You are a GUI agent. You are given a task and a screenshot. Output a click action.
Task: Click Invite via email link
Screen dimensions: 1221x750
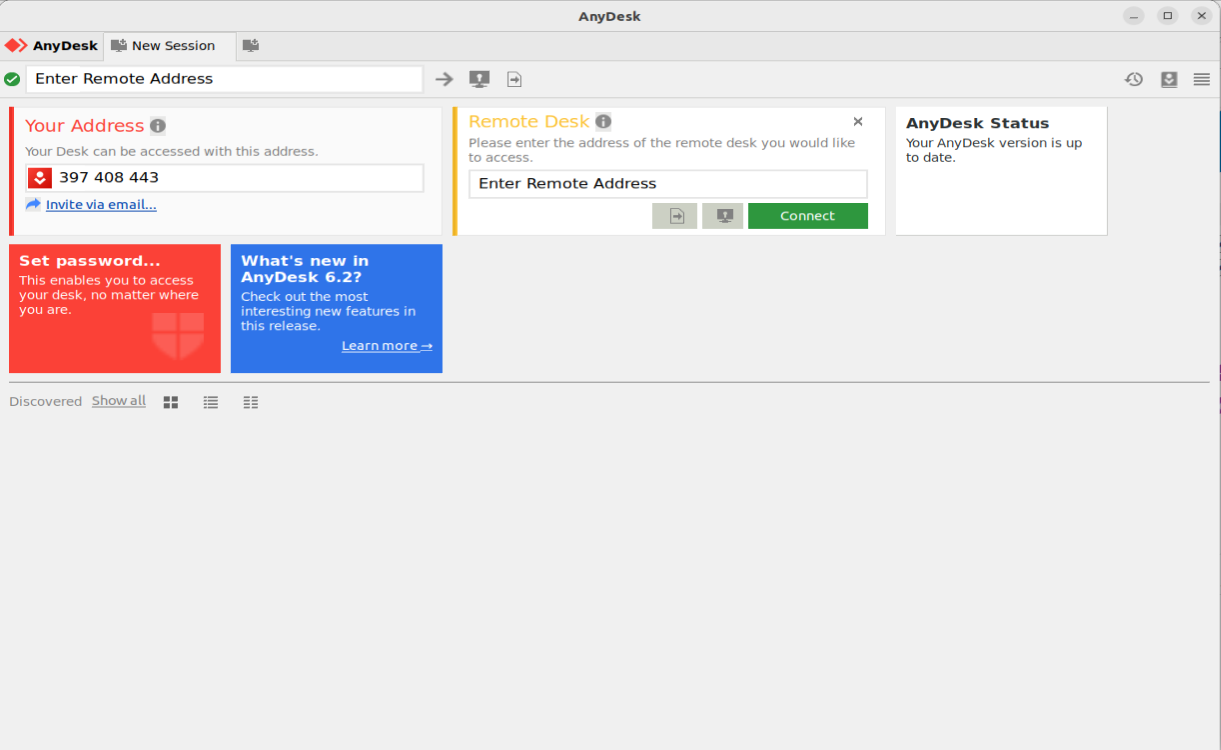tap(101, 205)
